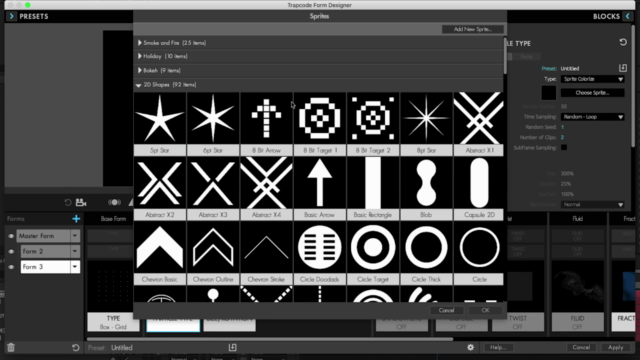Image resolution: width=640 pixels, height=360 pixels.
Task: Select the Chevron Outline sprite
Action: coord(213,253)
